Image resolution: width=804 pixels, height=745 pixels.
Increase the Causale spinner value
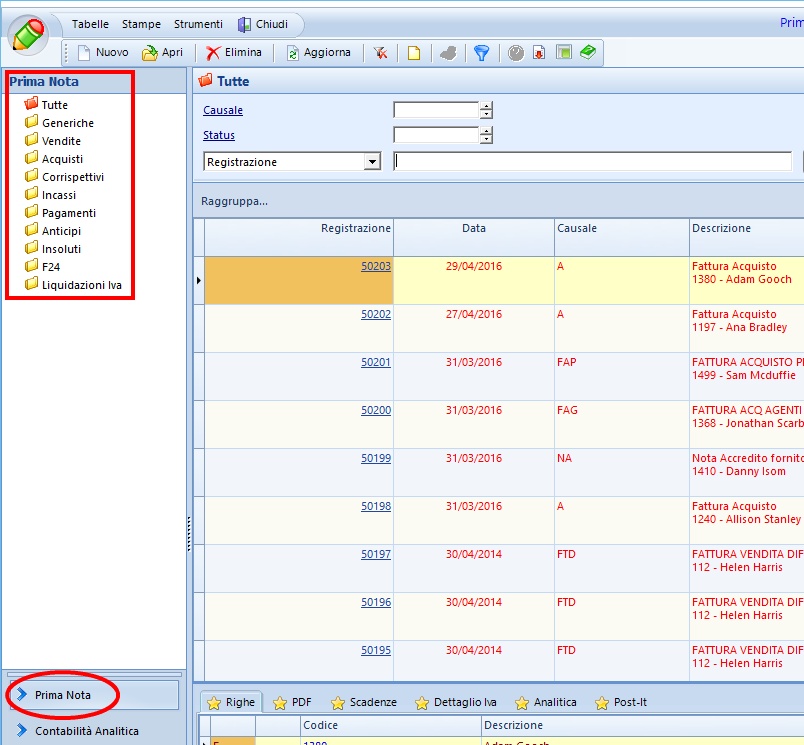[486, 106]
